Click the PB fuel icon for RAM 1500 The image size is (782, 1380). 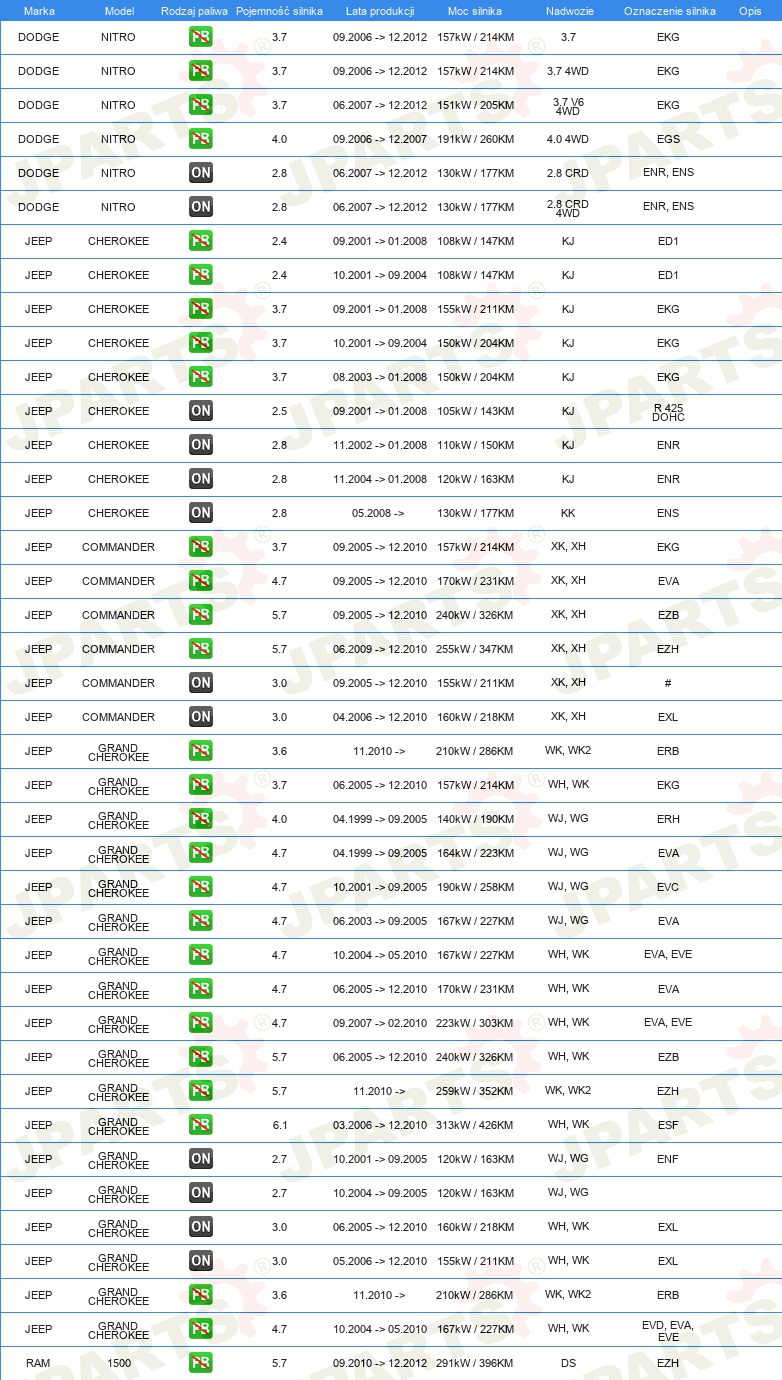(x=201, y=1363)
